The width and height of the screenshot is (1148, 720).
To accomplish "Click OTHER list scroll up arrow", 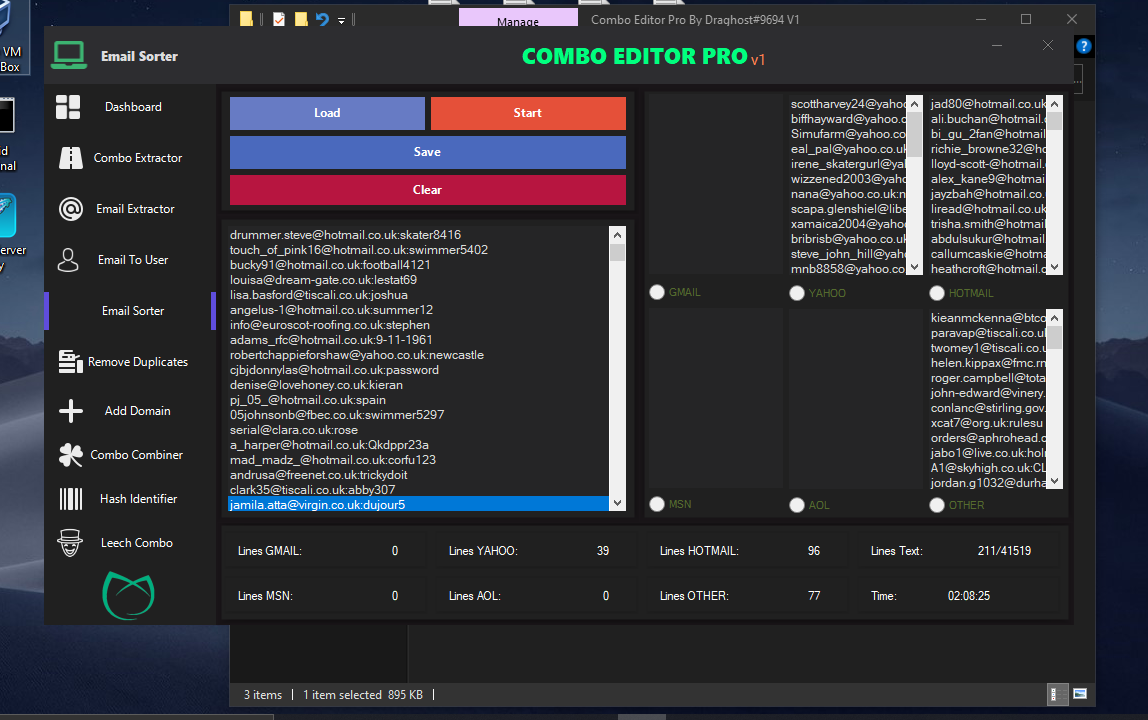I will (1054, 318).
